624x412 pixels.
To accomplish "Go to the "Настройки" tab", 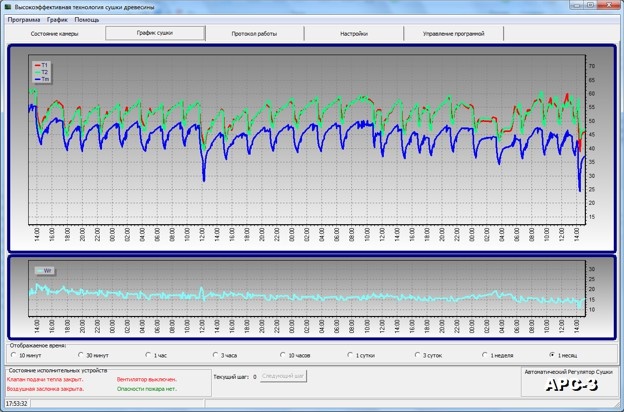I will 354,33.
